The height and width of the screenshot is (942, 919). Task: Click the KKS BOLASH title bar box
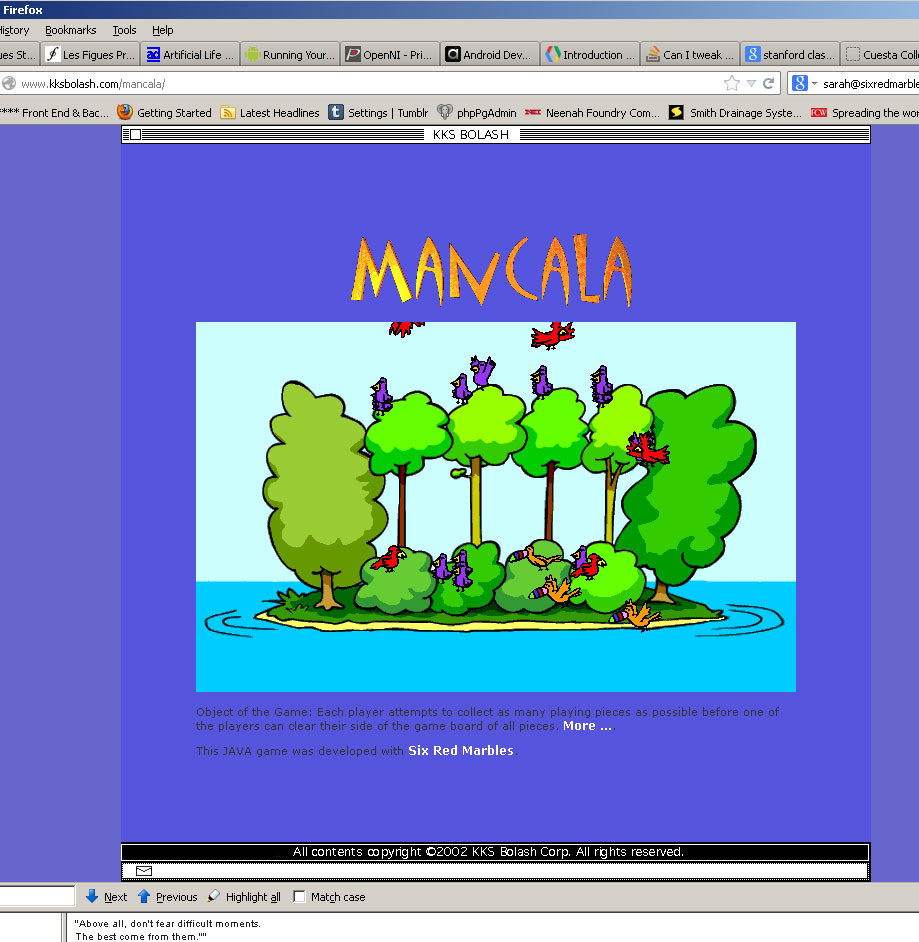click(x=136, y=135)
